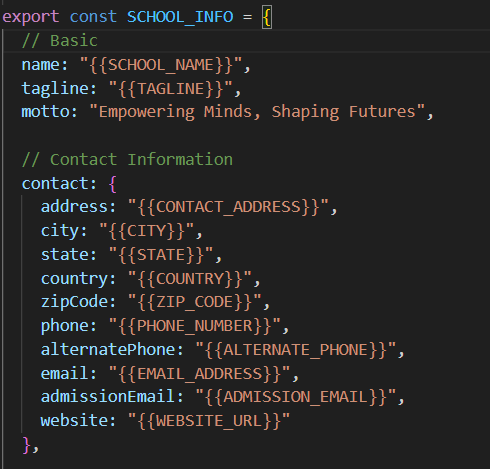Click the {{WEBSITE_URL}} placeholder

pyautogui.click(x=209, y=421)
